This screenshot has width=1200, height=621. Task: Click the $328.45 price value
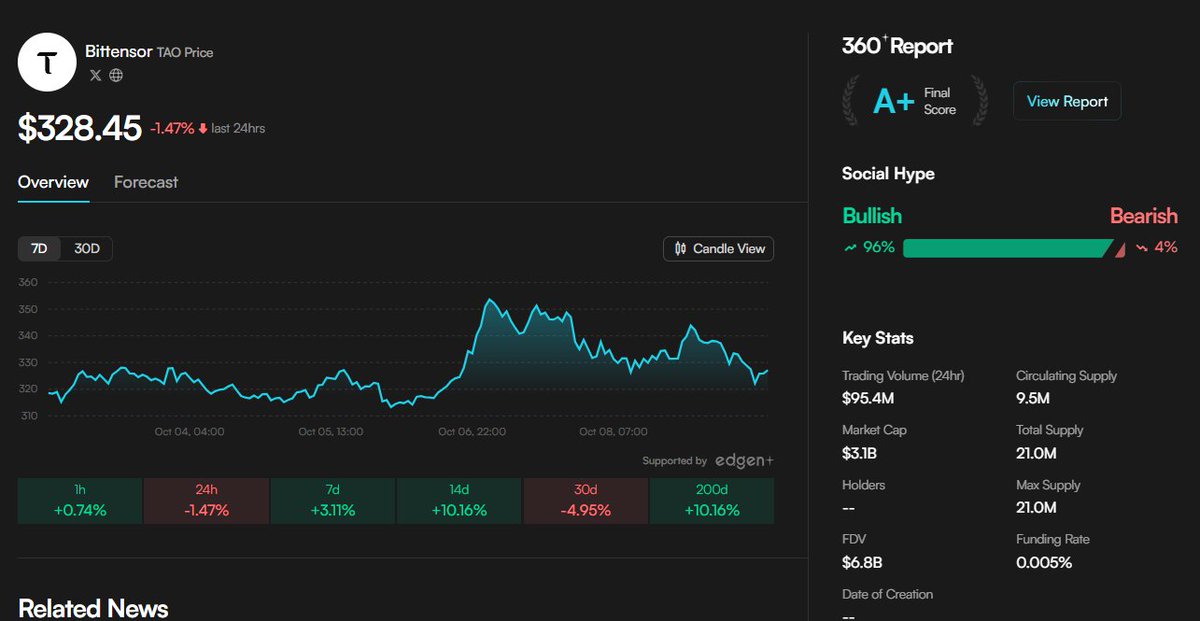pos(79,128)
